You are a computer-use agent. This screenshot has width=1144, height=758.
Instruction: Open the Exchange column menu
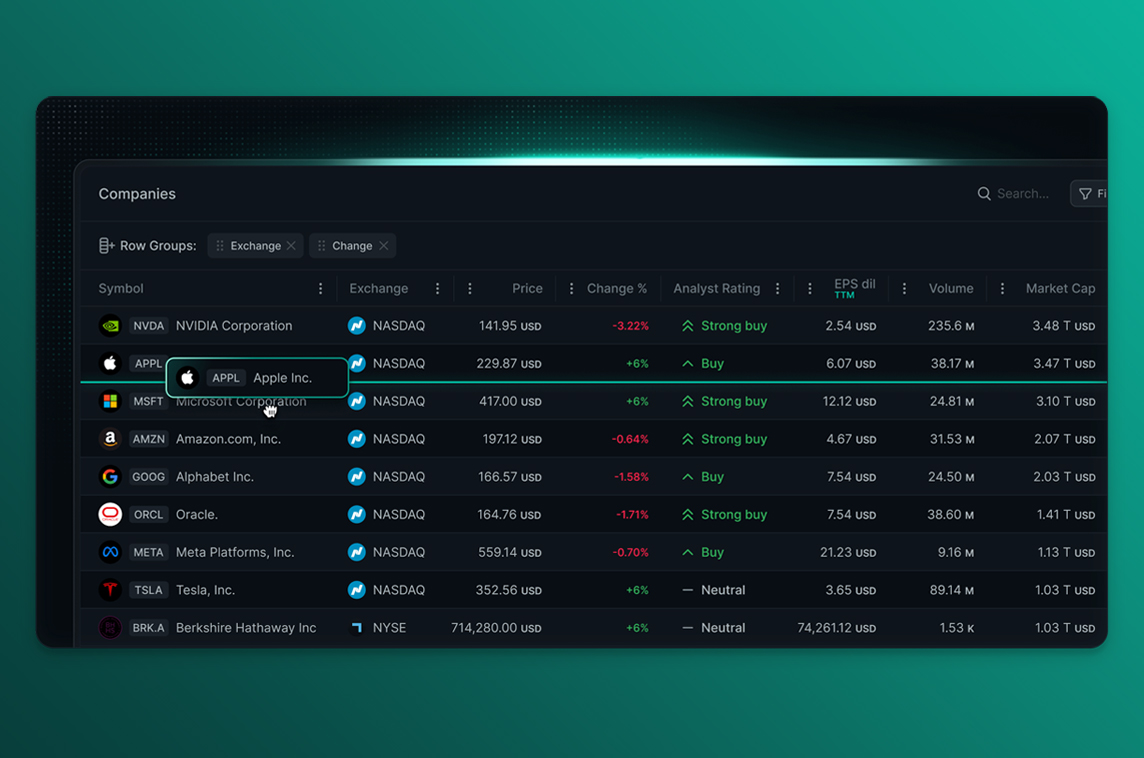pyautogui.click(x=438, y=288)
